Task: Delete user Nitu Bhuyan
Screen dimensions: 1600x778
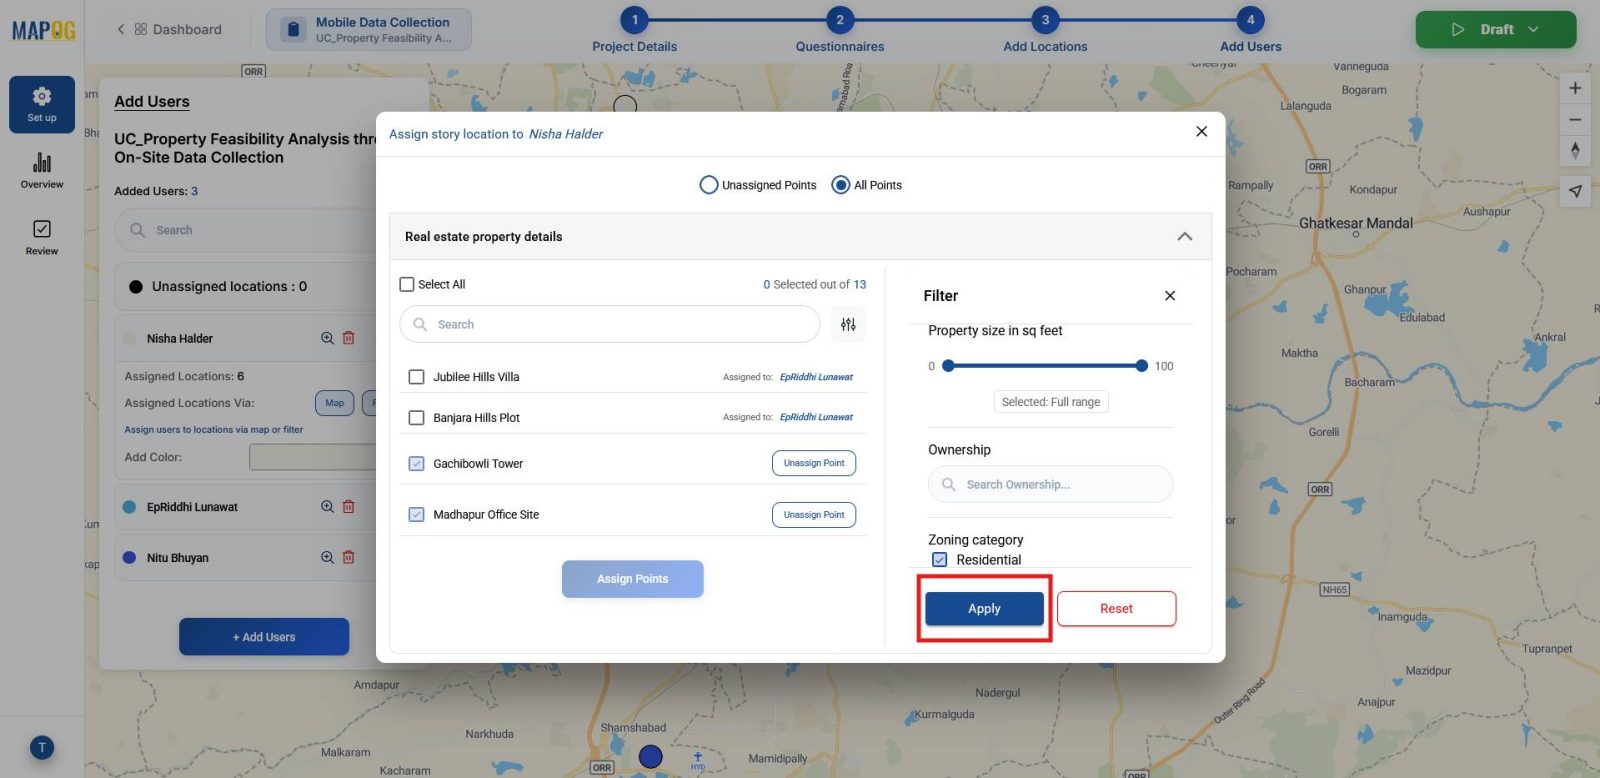Action: [349, 557]
